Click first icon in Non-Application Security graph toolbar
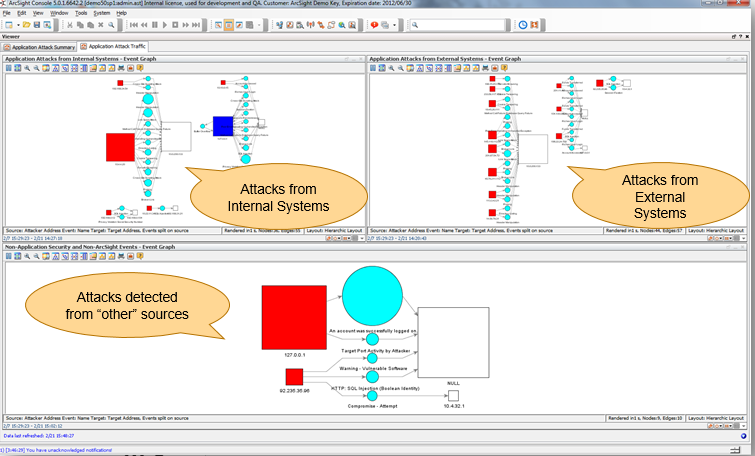This screenshot has width=755, height=456. (8, 256)
